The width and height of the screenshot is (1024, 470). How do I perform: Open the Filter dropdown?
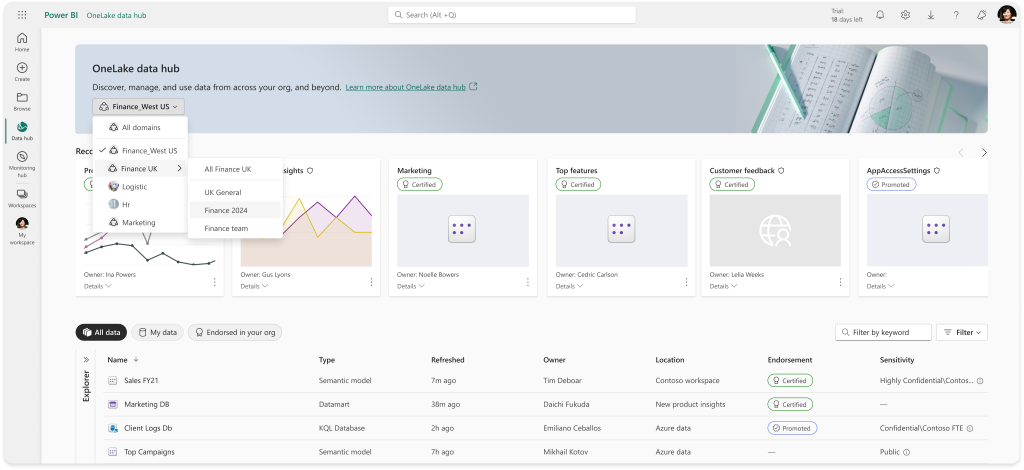(x=962, y=332)
